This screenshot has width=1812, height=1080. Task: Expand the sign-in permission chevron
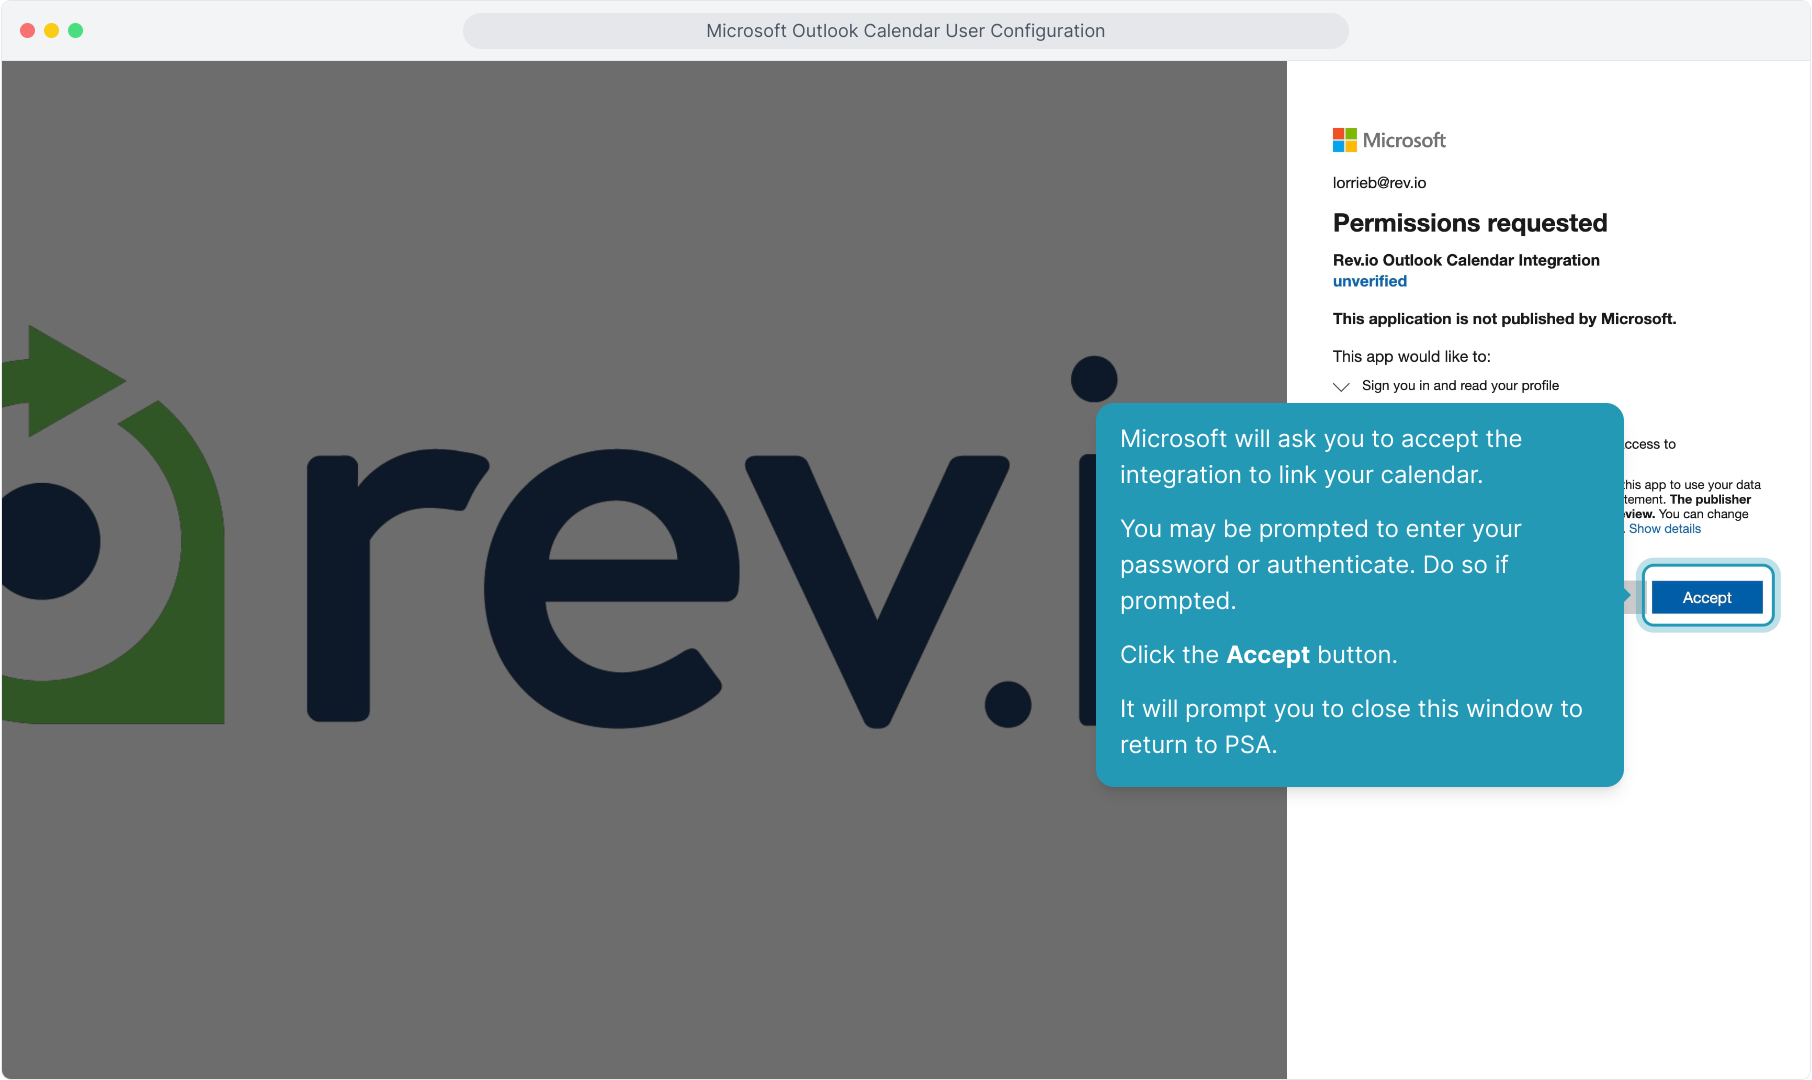[1341, 386]
